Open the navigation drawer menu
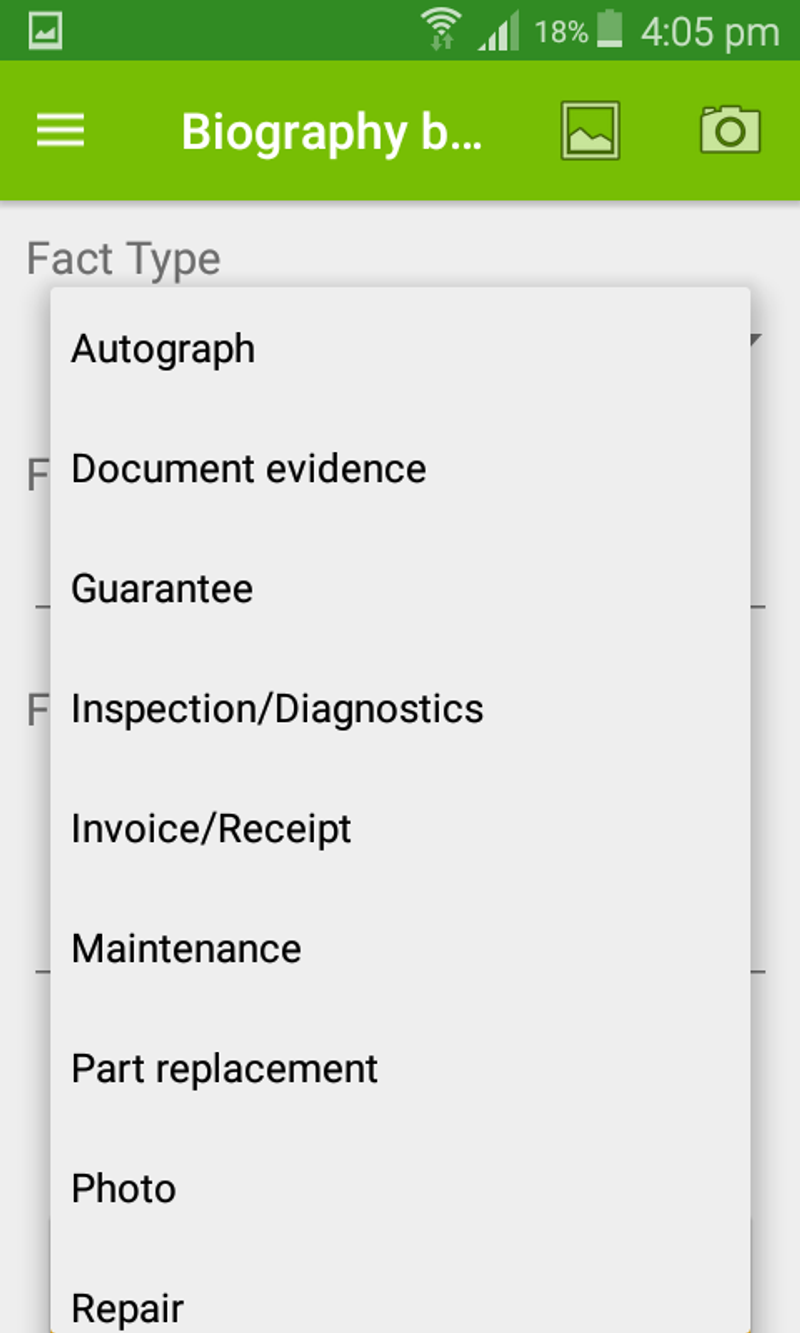This screenshot has height=1333, width=800. [59, 131]
